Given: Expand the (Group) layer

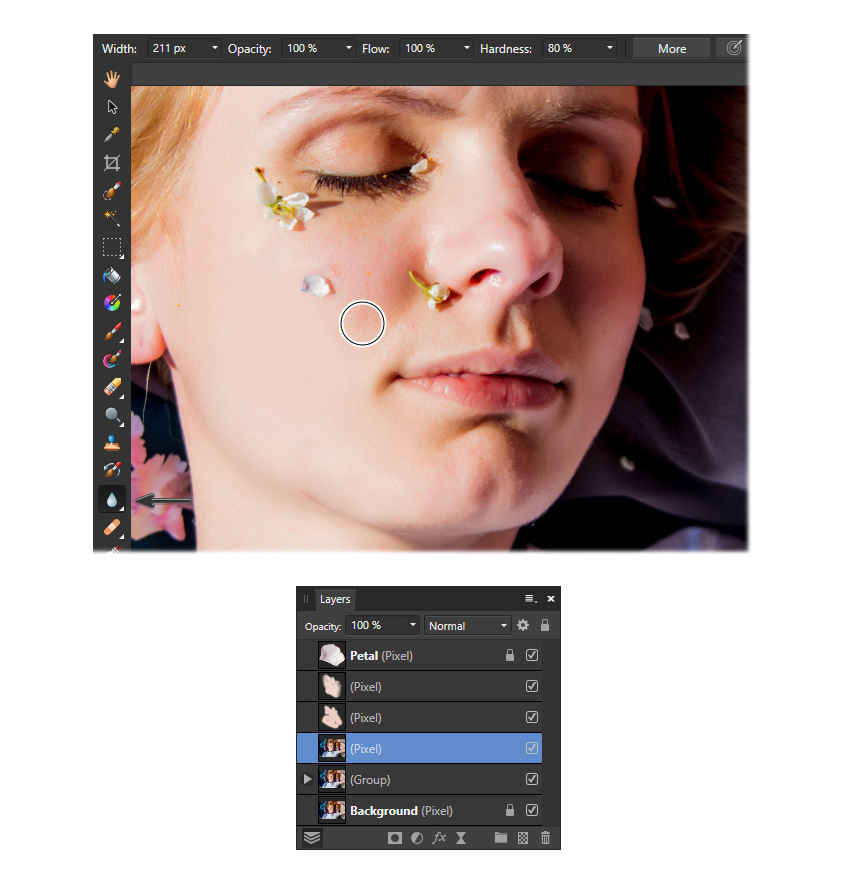Looking at the screenshot, I should click(307, 779).
